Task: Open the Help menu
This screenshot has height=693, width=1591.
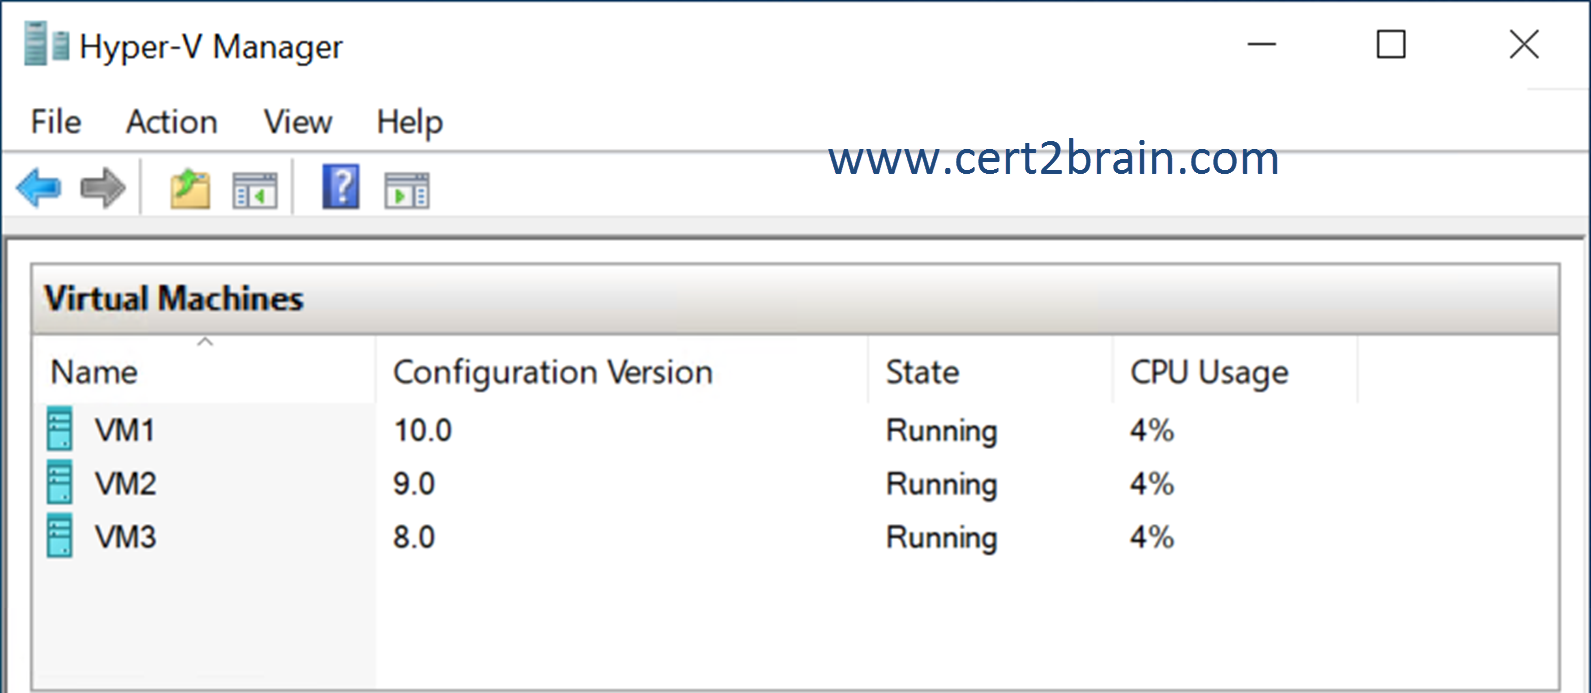Action: click(410, 123)
